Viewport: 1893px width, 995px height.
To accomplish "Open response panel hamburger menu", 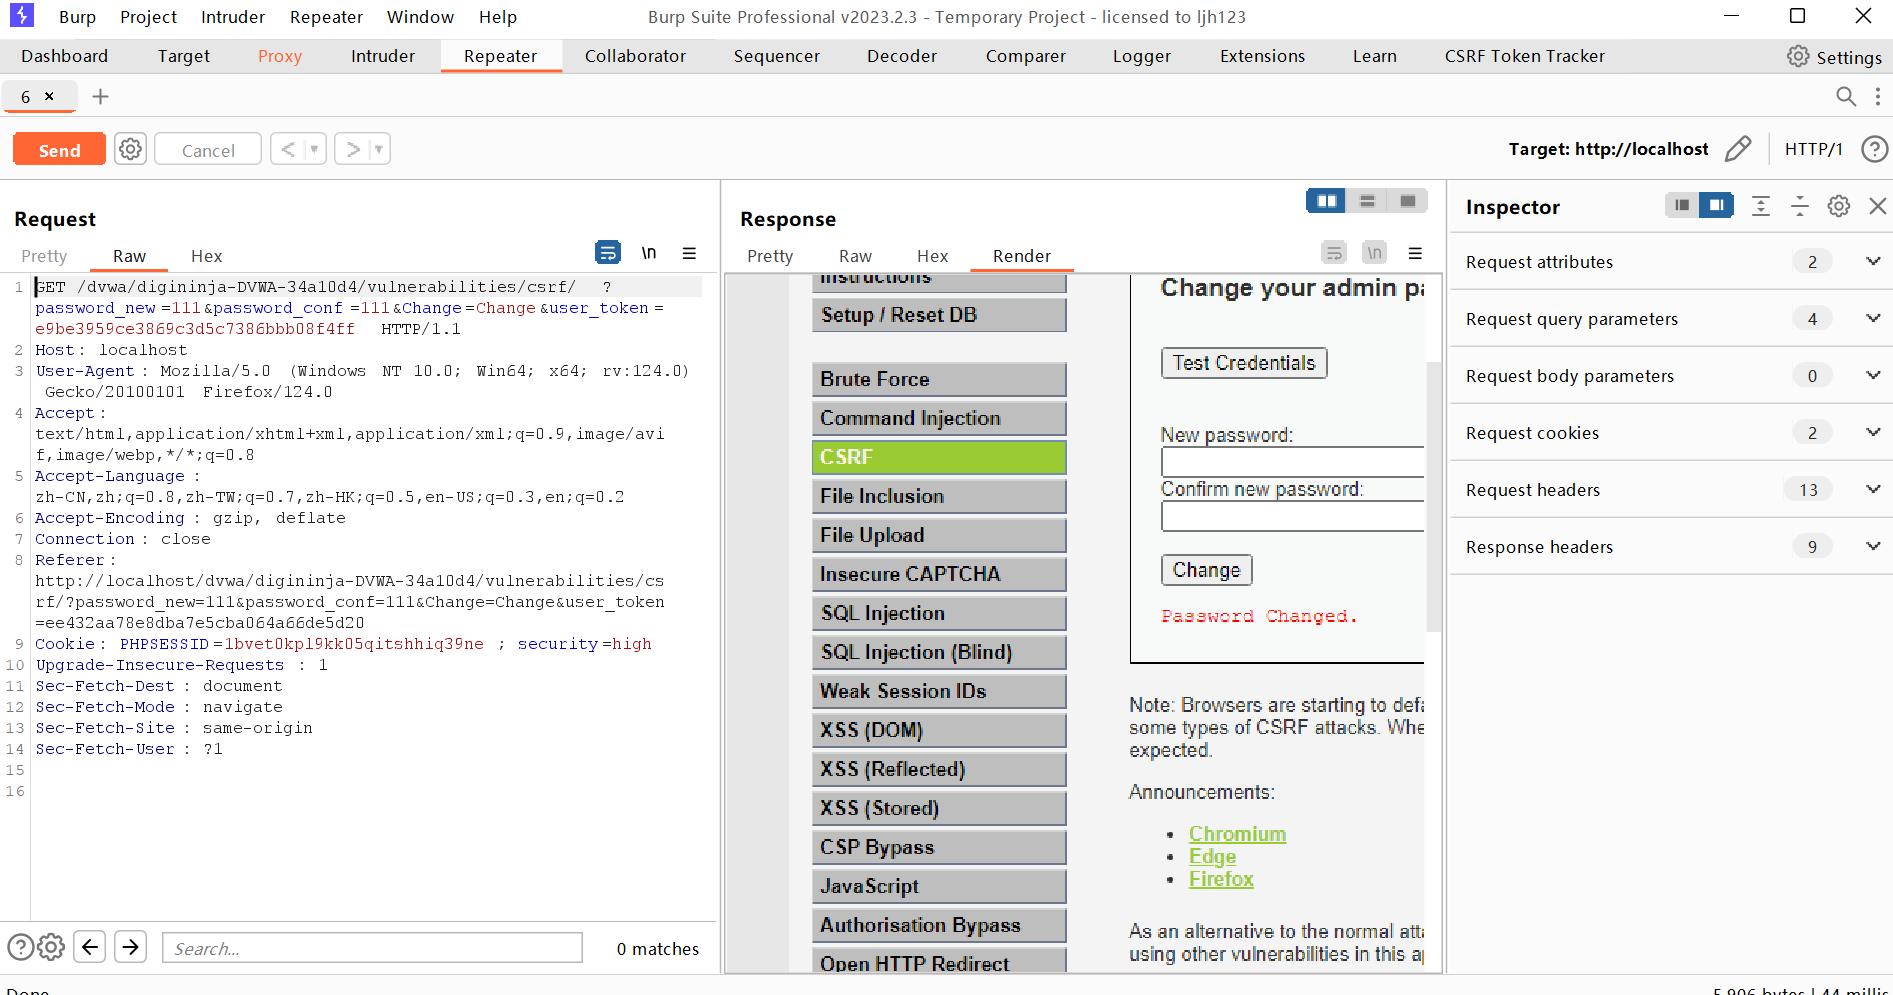I will tap(1415, 253).
